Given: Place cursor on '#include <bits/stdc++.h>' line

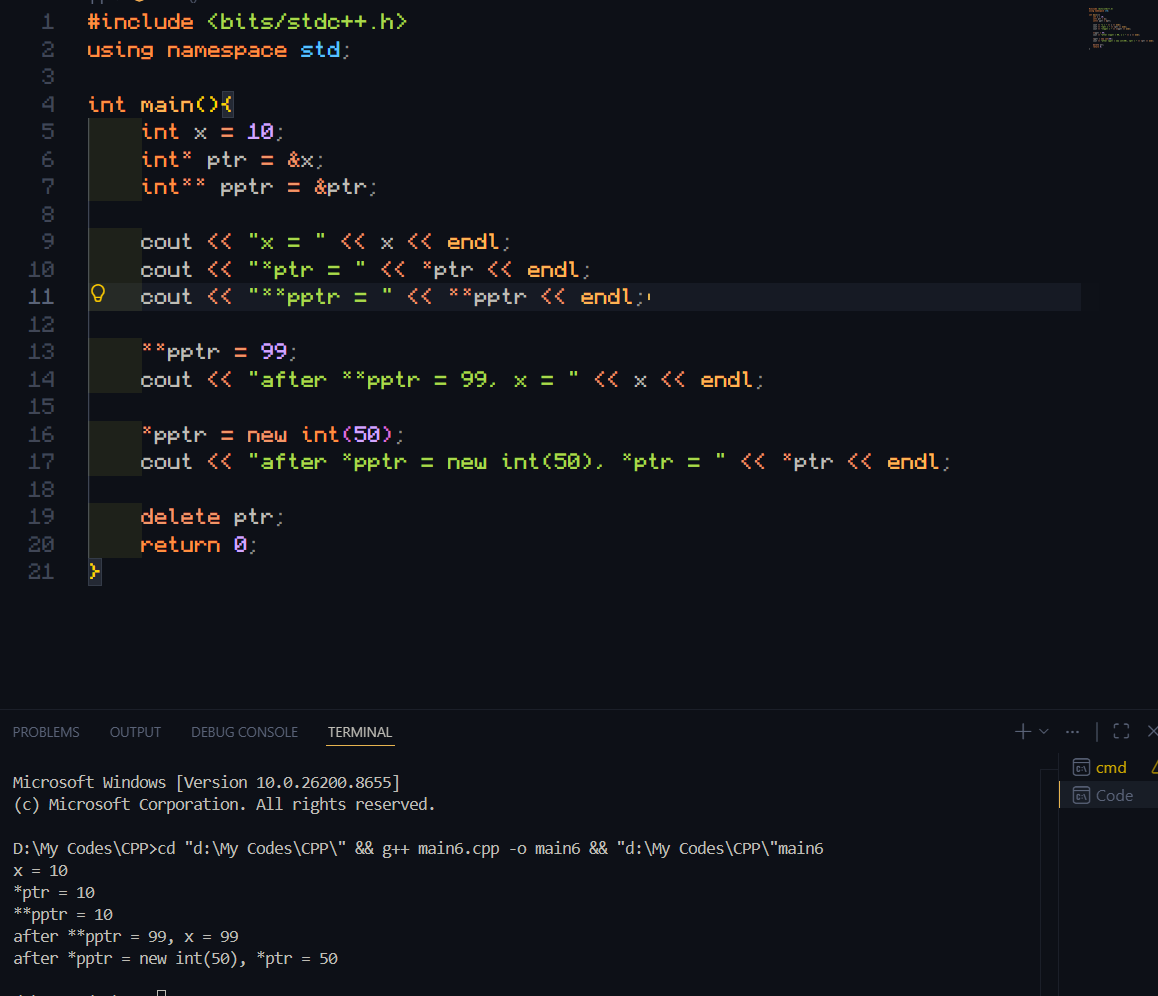Looking at the screenshot, I should point(247,22).
